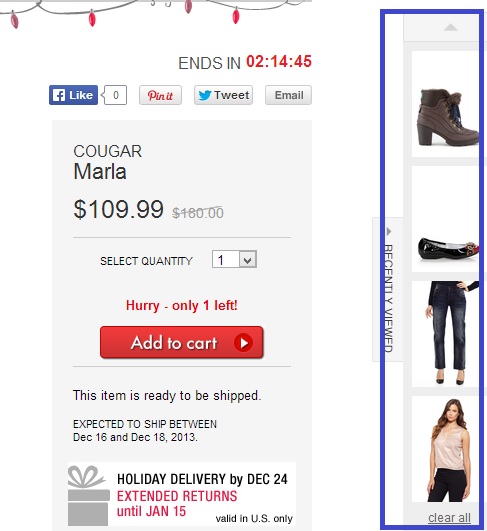The width and height of the screenshot is (487, 531).
Task: Tweet this product
Action: (x=224, y=95)
